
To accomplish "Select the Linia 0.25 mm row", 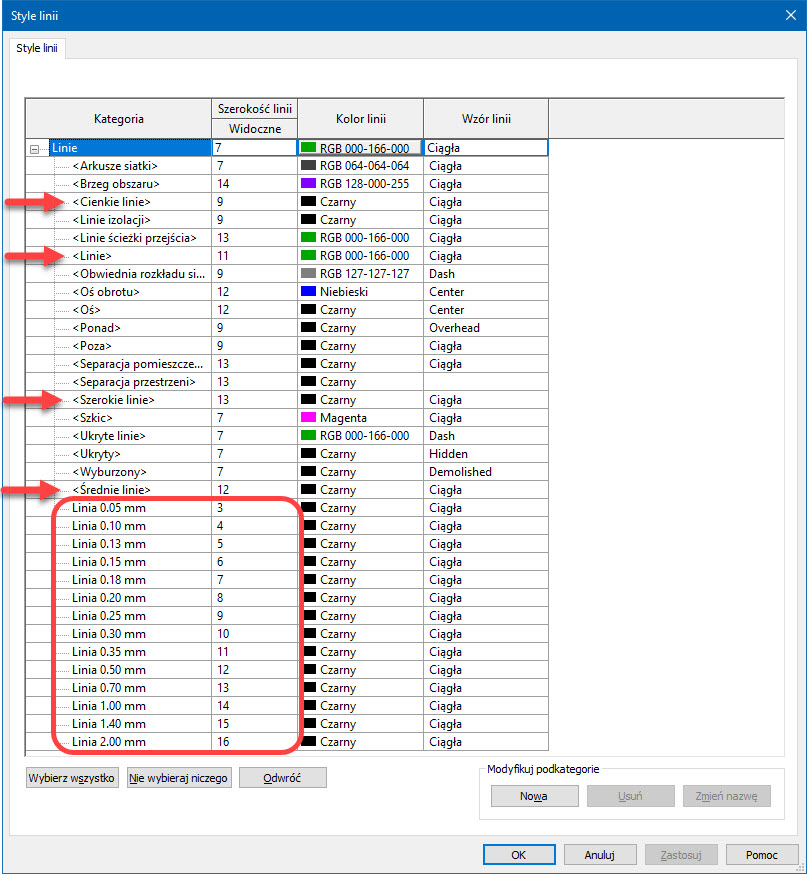I will [x=109, y=616].
